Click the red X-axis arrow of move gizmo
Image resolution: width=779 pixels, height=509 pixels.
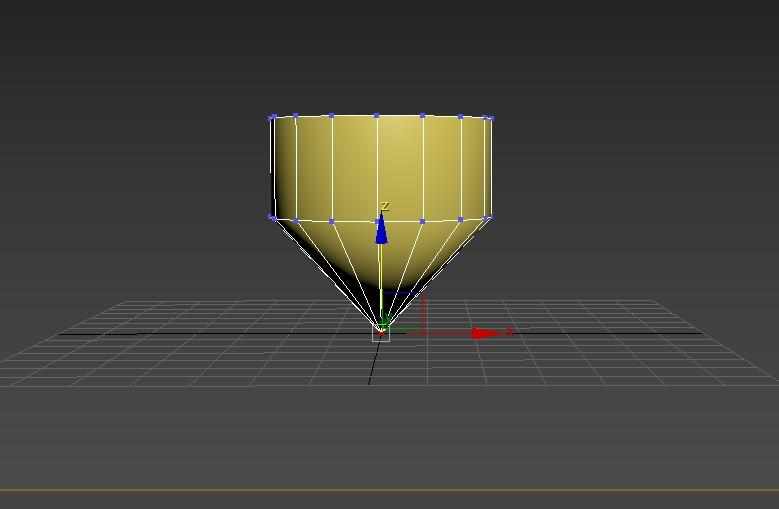[x=484, y=332]
